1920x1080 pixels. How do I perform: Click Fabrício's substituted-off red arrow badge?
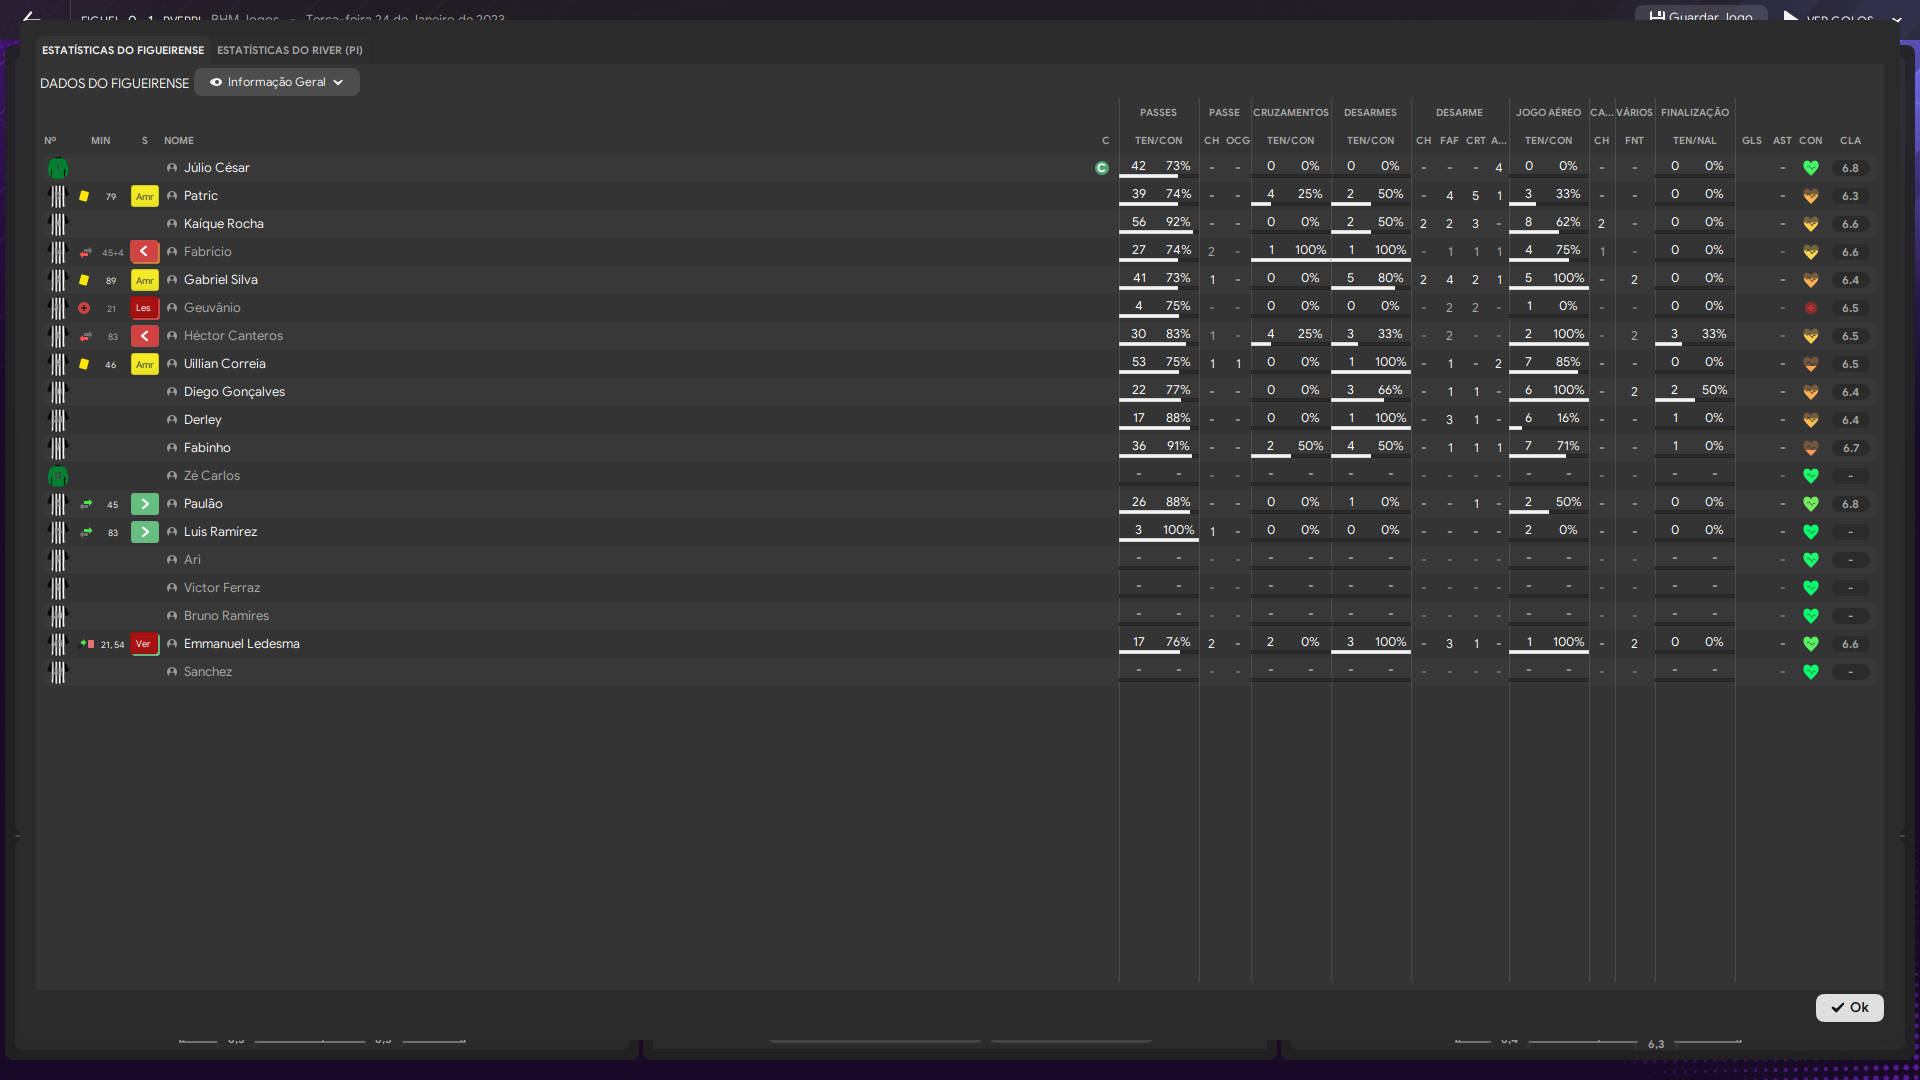click(x=144, y=252)
